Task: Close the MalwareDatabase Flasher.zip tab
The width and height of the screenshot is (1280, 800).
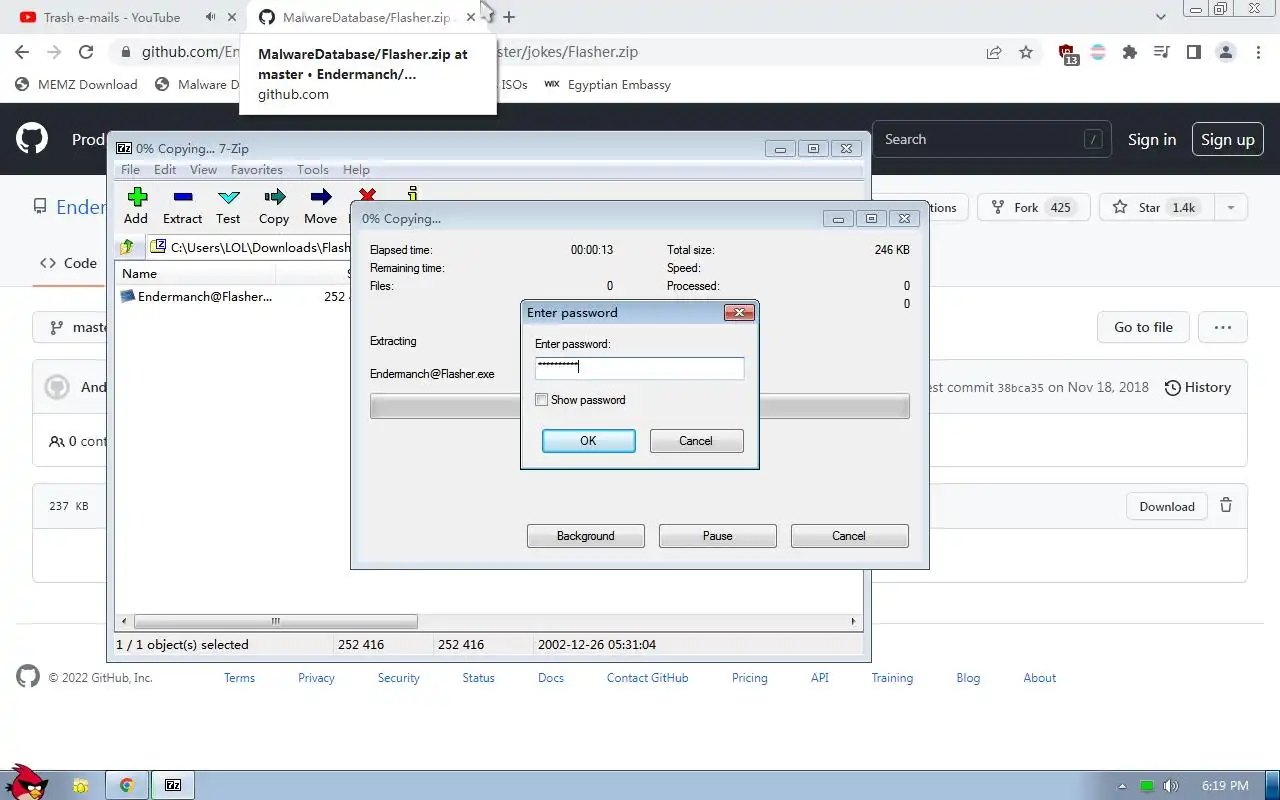Action: [471, 17]
